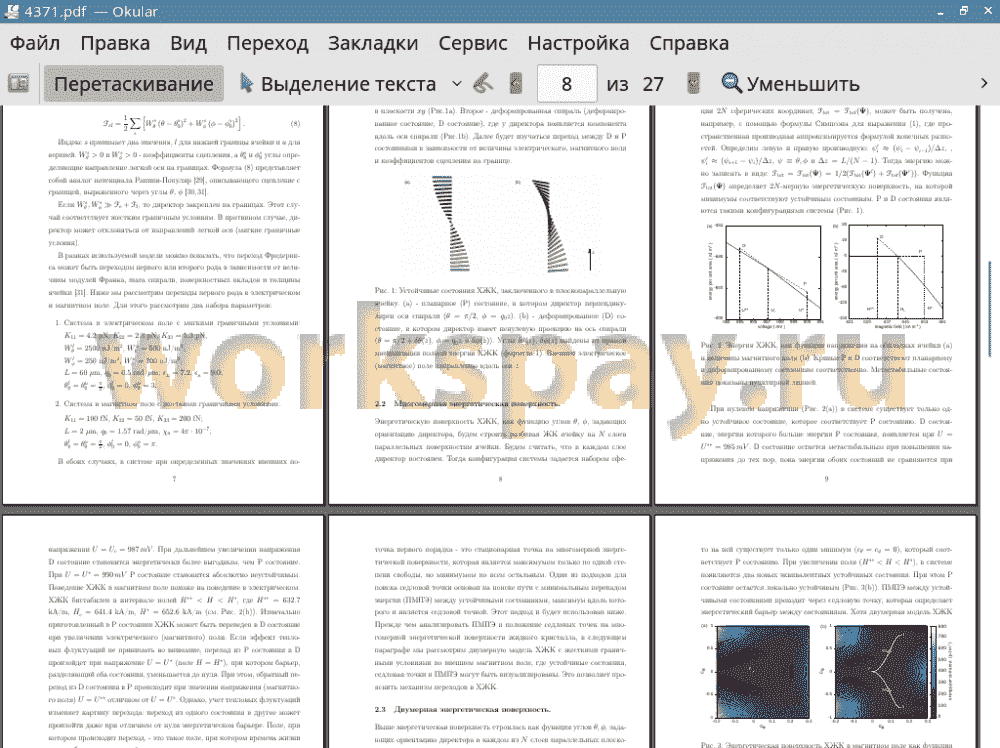Image resolution: width=1000 pixels, height=748 pixels.
Task: Click the left energy graph in figure 2
Action: (764, 275)
